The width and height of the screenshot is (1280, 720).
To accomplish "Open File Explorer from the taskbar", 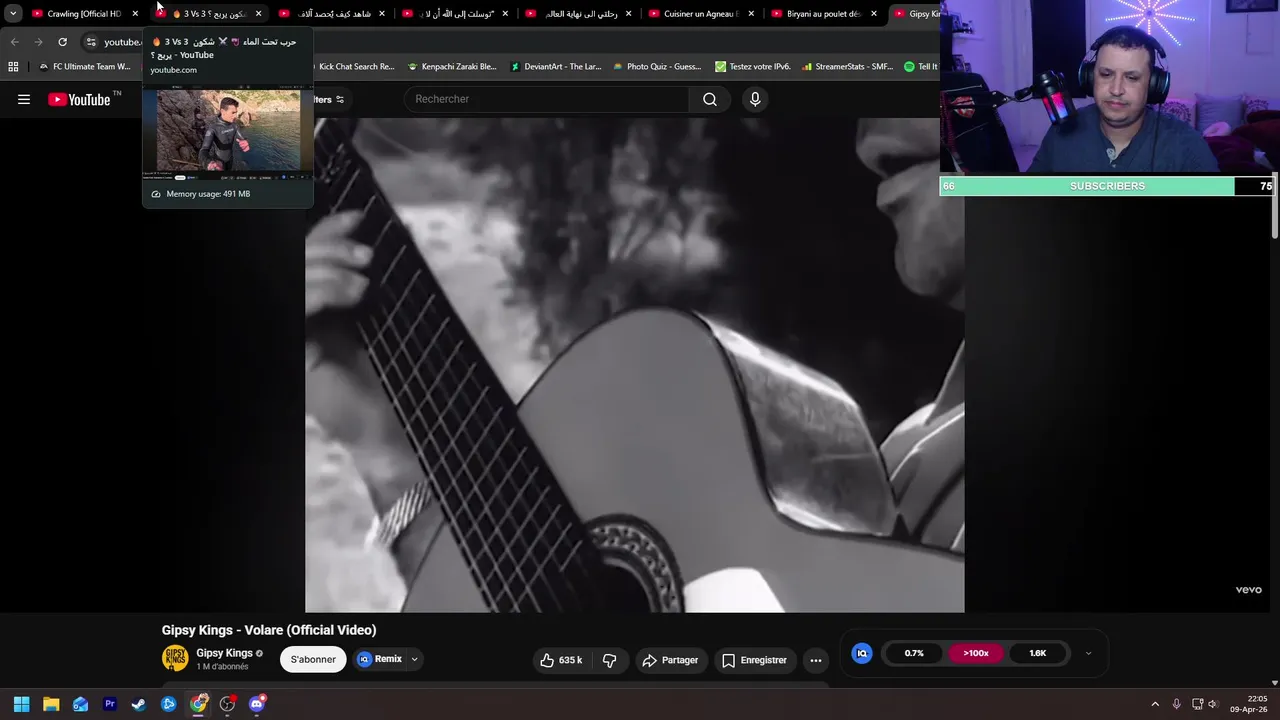I will pyautogui.click(x=51, y=704).
